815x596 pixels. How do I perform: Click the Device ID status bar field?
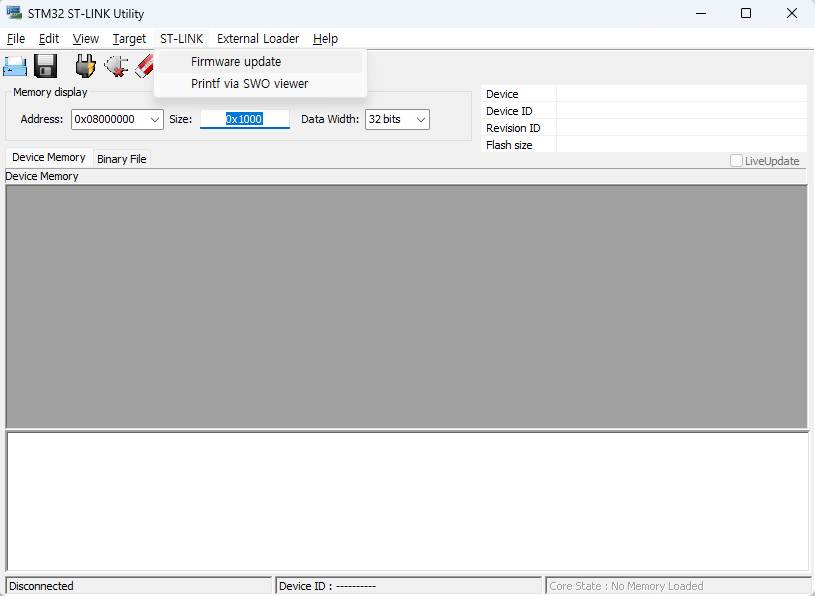tap(409, 586)
